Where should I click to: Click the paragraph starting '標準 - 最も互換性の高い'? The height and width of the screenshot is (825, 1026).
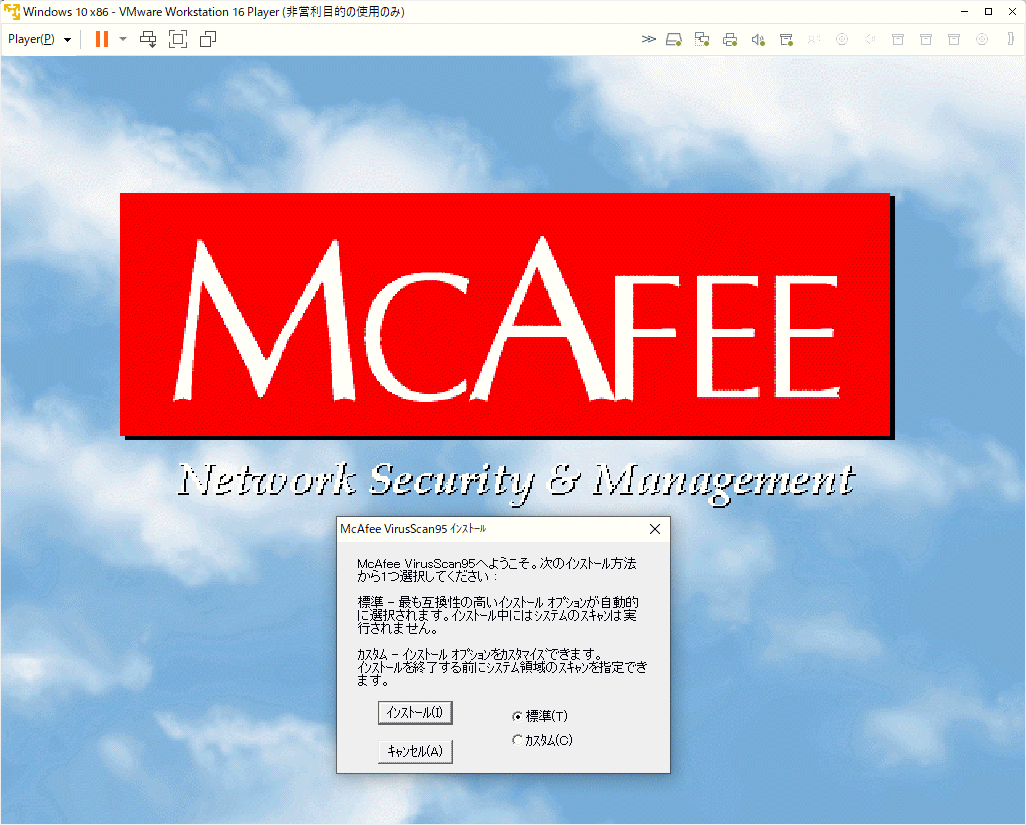coord(498,615)
